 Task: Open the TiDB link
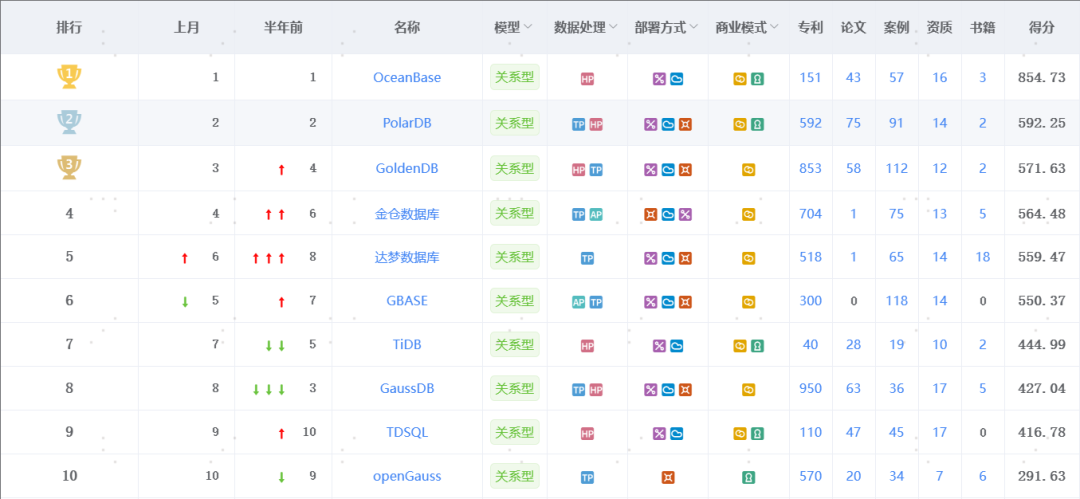[x=407, y=345]
